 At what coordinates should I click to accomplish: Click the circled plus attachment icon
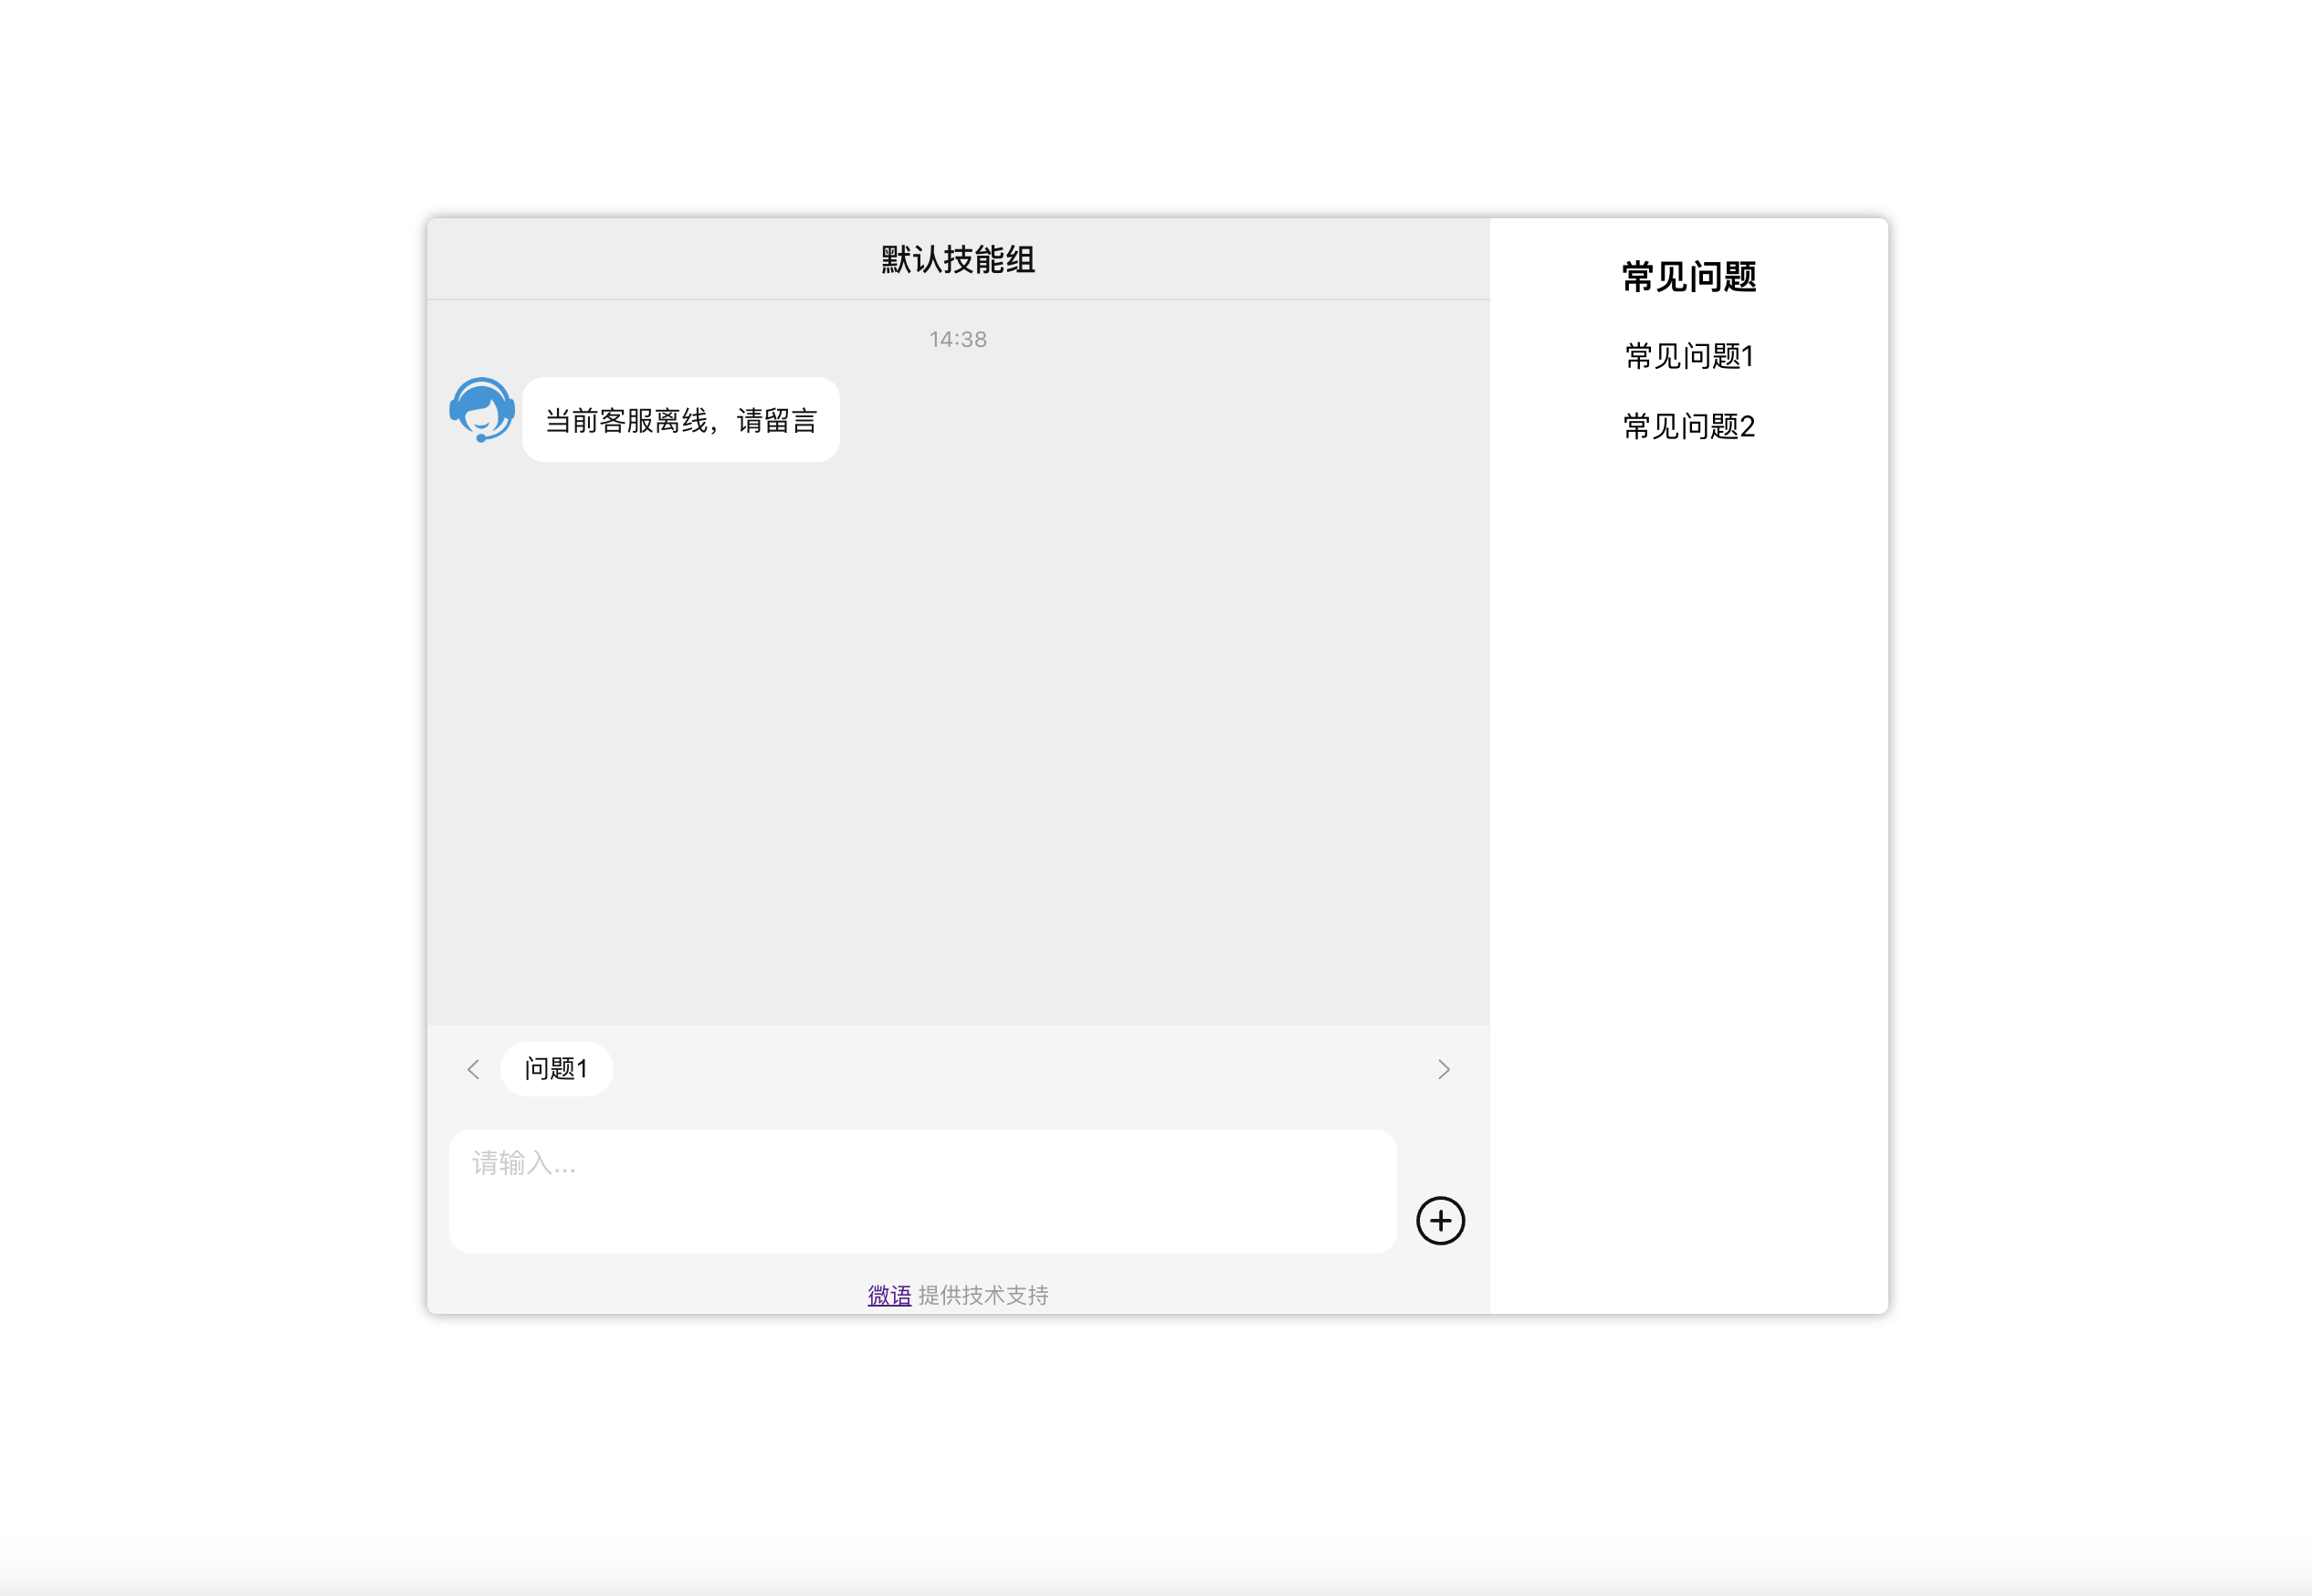point(1440,1221)
